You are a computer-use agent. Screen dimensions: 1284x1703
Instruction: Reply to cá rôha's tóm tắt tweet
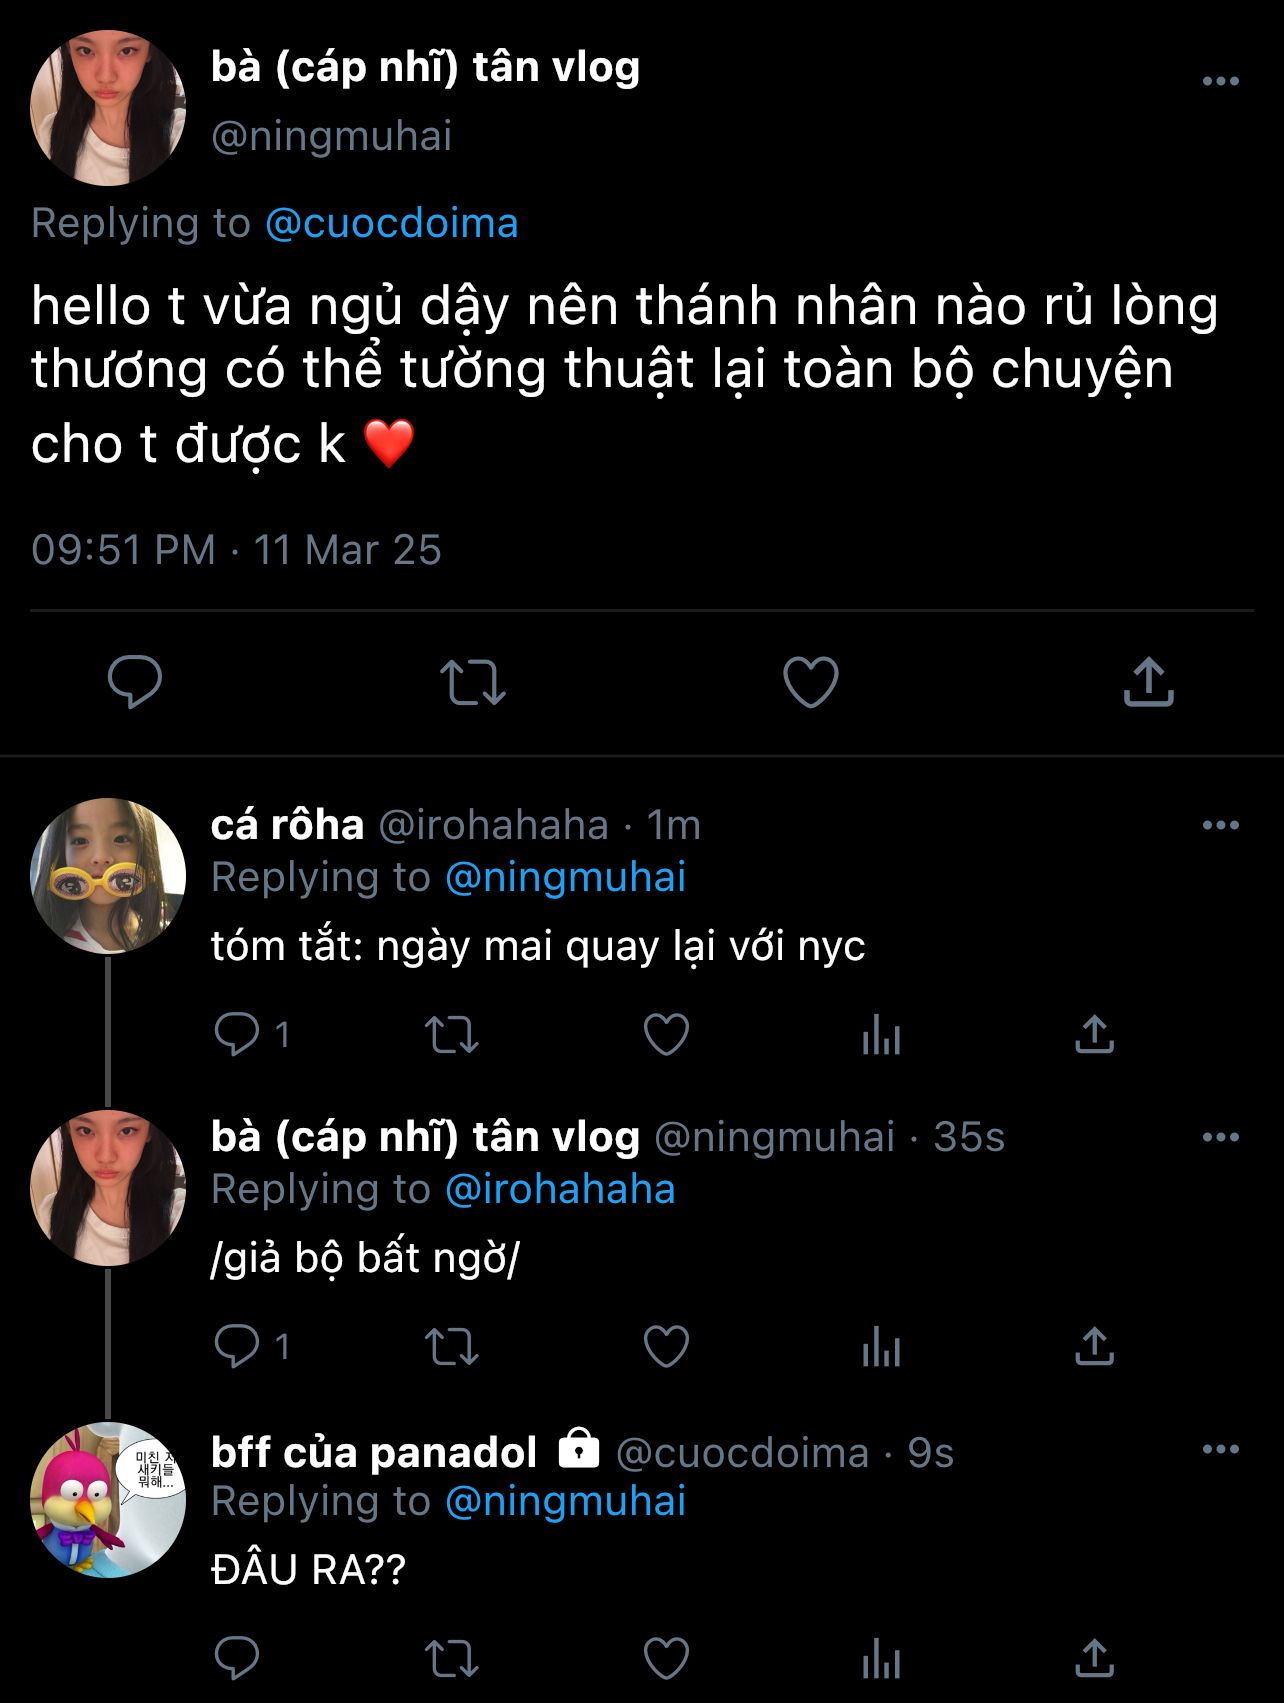238,1034
